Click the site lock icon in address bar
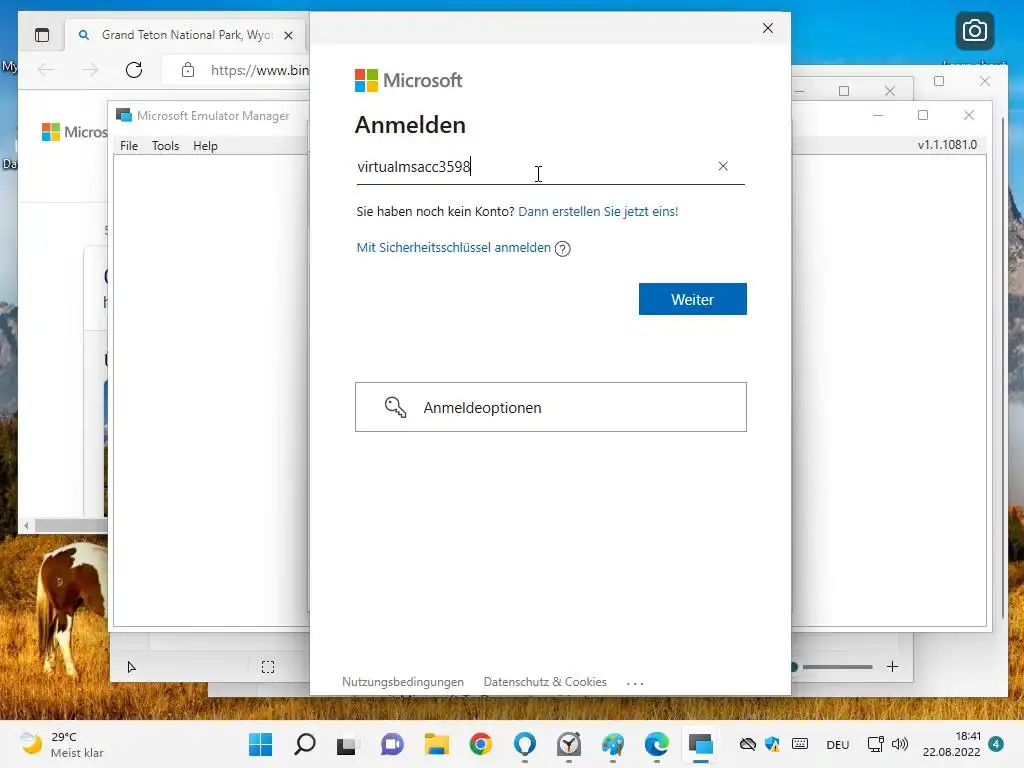The height and width of the screenshot is (768, 1024). click(188, 70)
